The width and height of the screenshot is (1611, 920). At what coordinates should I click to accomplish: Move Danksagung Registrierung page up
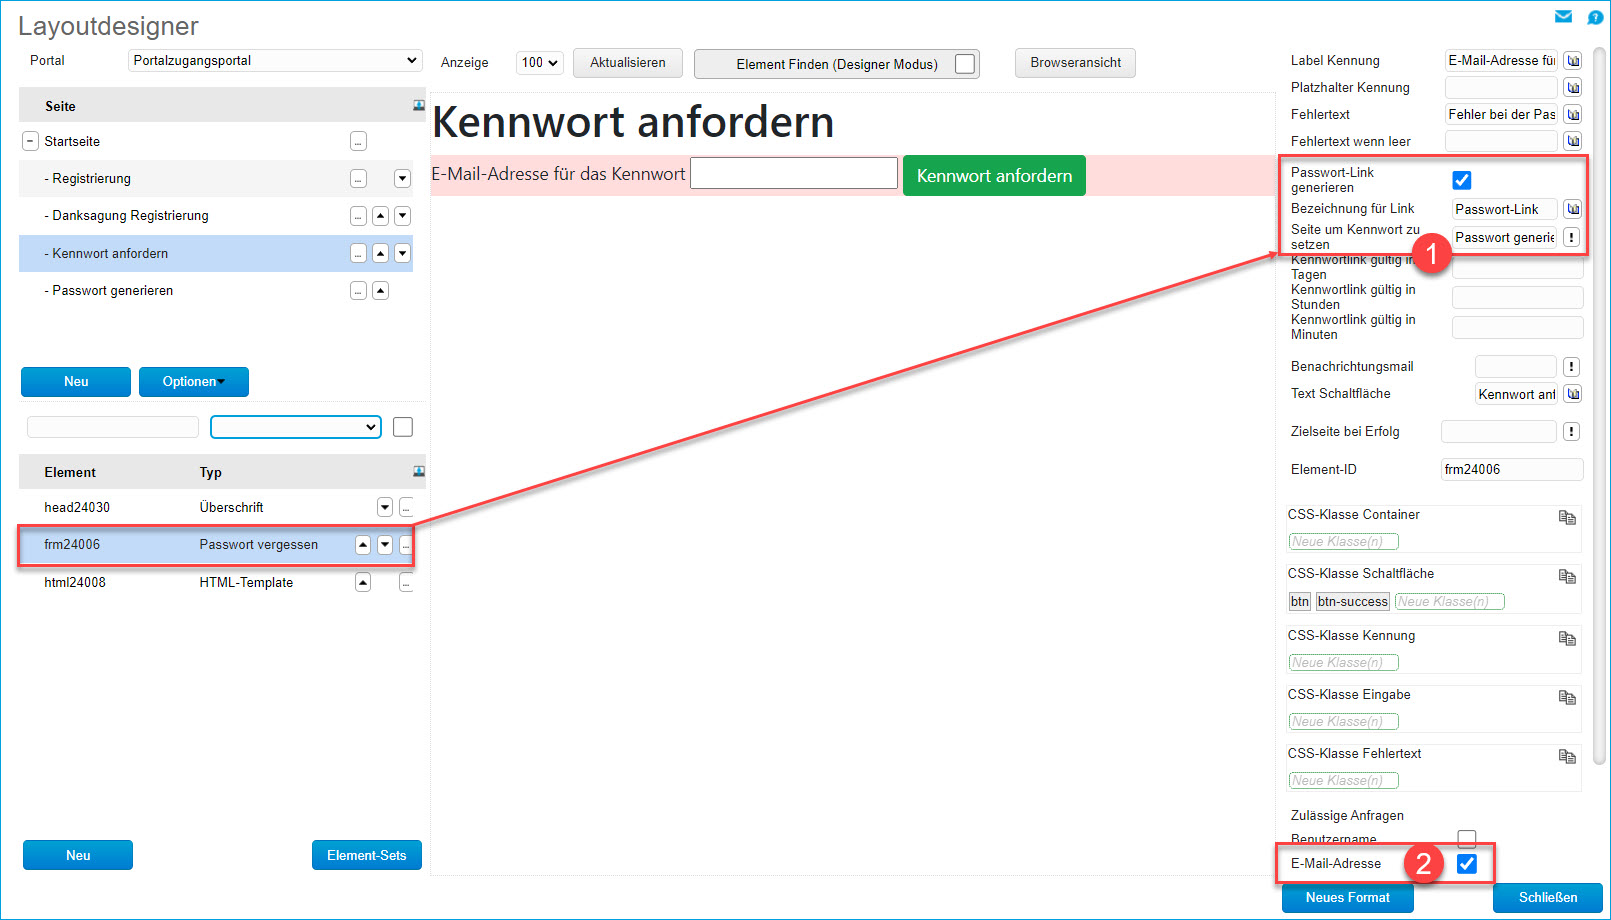coord(380,216)
